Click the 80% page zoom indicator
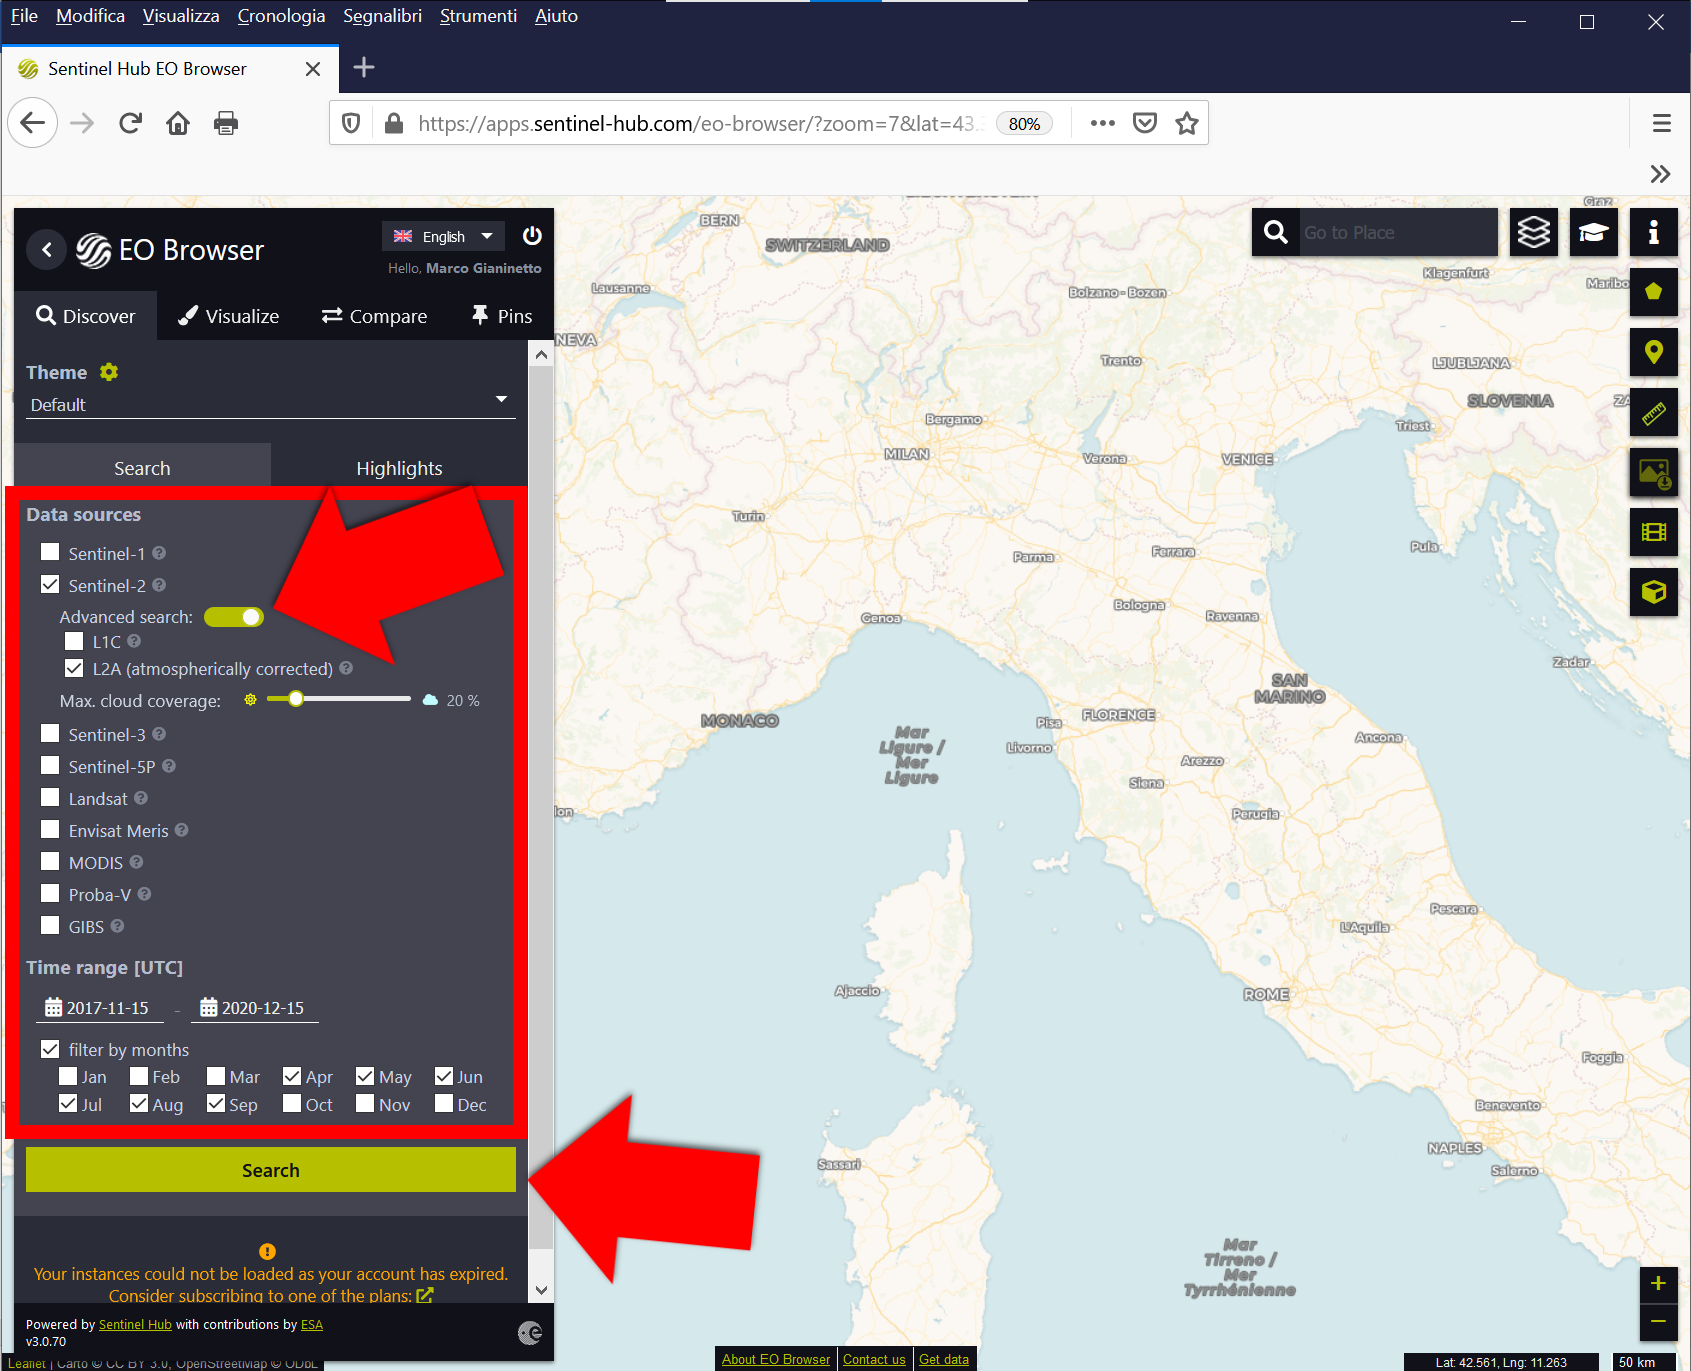The height and width of the screenshot is (1371, 1691). pyautogui.click(x=1024, y=123)
